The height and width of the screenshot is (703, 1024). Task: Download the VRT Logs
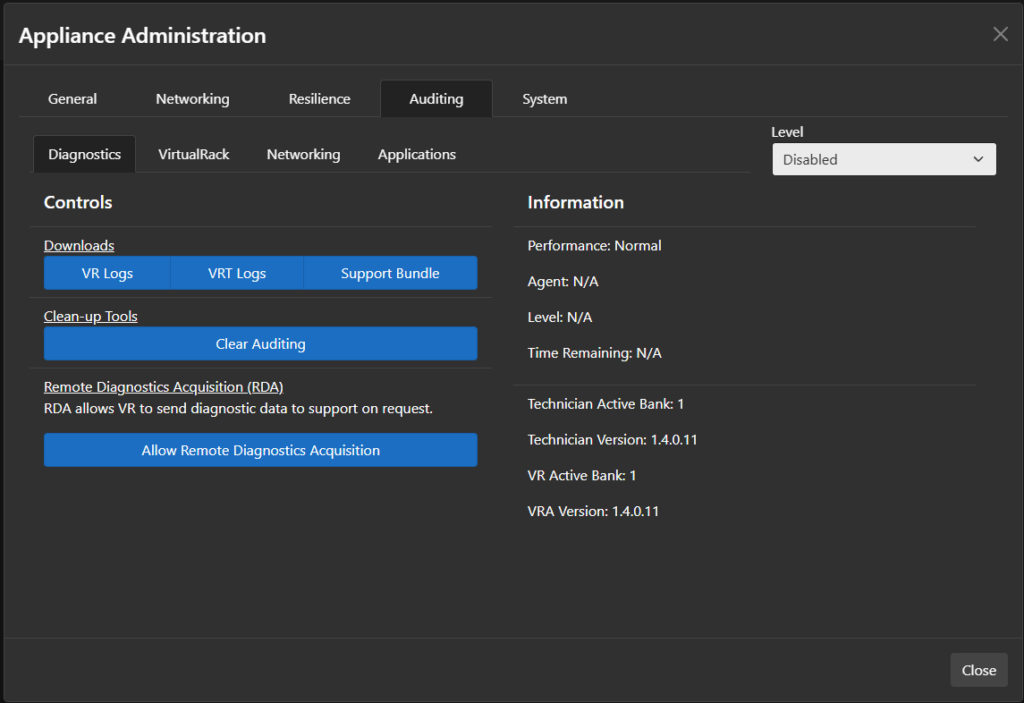coord(236,273)
